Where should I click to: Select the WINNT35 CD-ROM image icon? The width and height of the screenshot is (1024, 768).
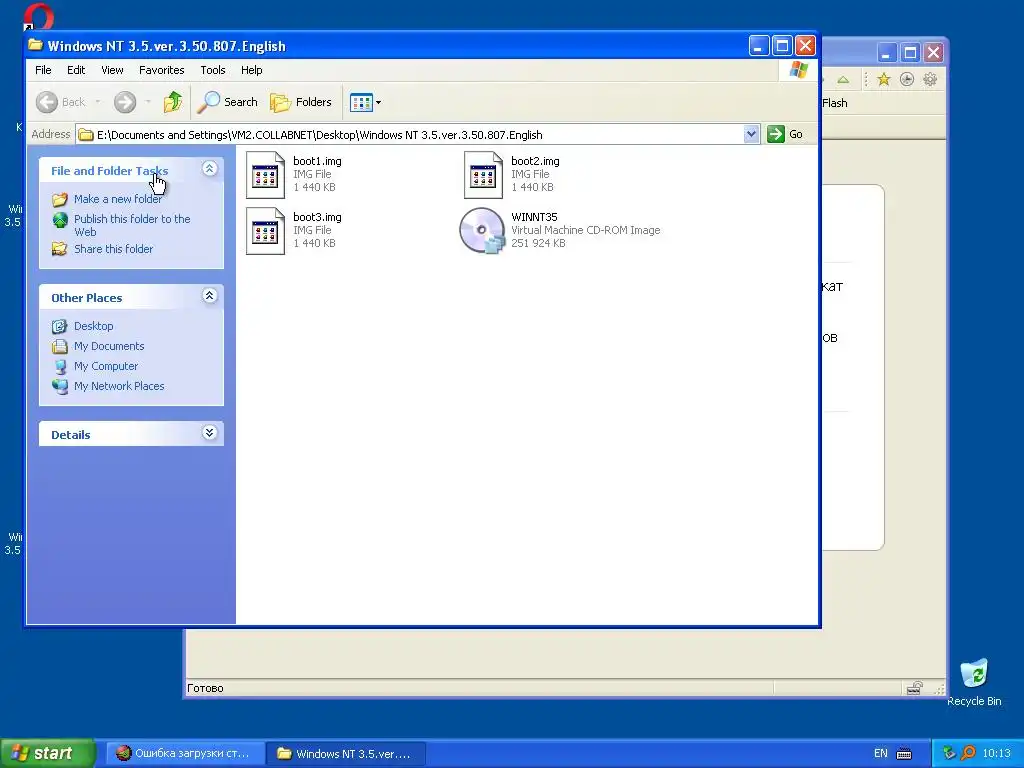(x=482, y=231)
